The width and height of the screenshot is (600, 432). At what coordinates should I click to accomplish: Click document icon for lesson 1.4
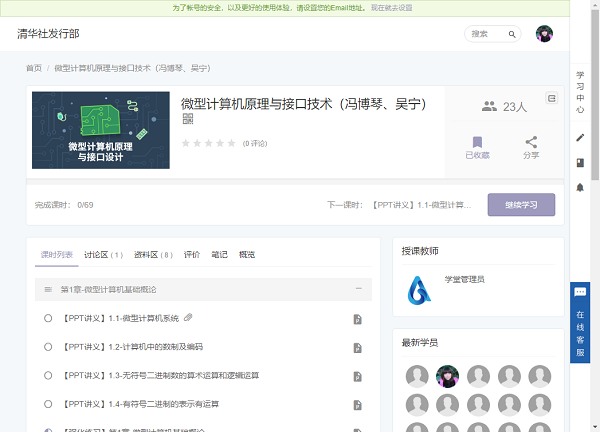pos(357,405)
